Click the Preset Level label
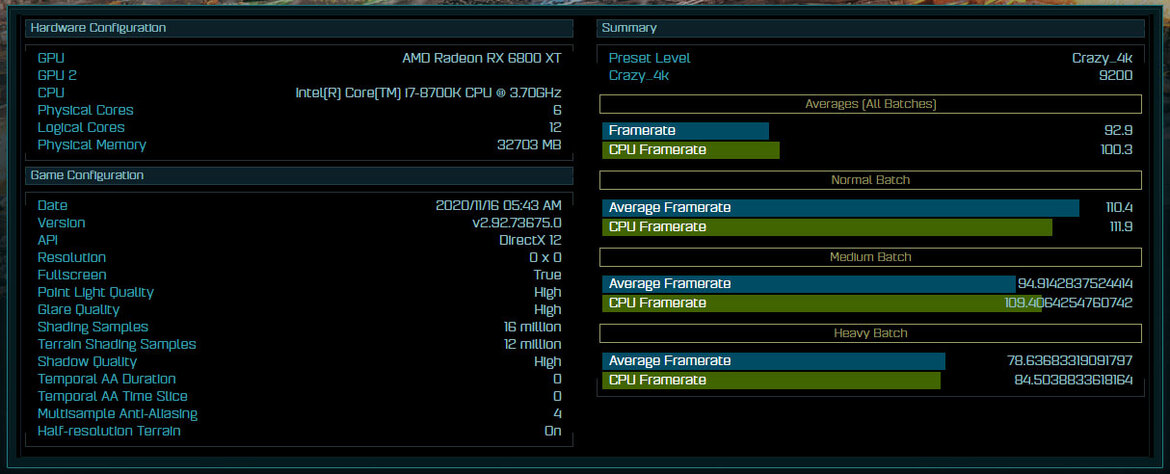Screen dimensions: 1170x474 click(649, 58)
